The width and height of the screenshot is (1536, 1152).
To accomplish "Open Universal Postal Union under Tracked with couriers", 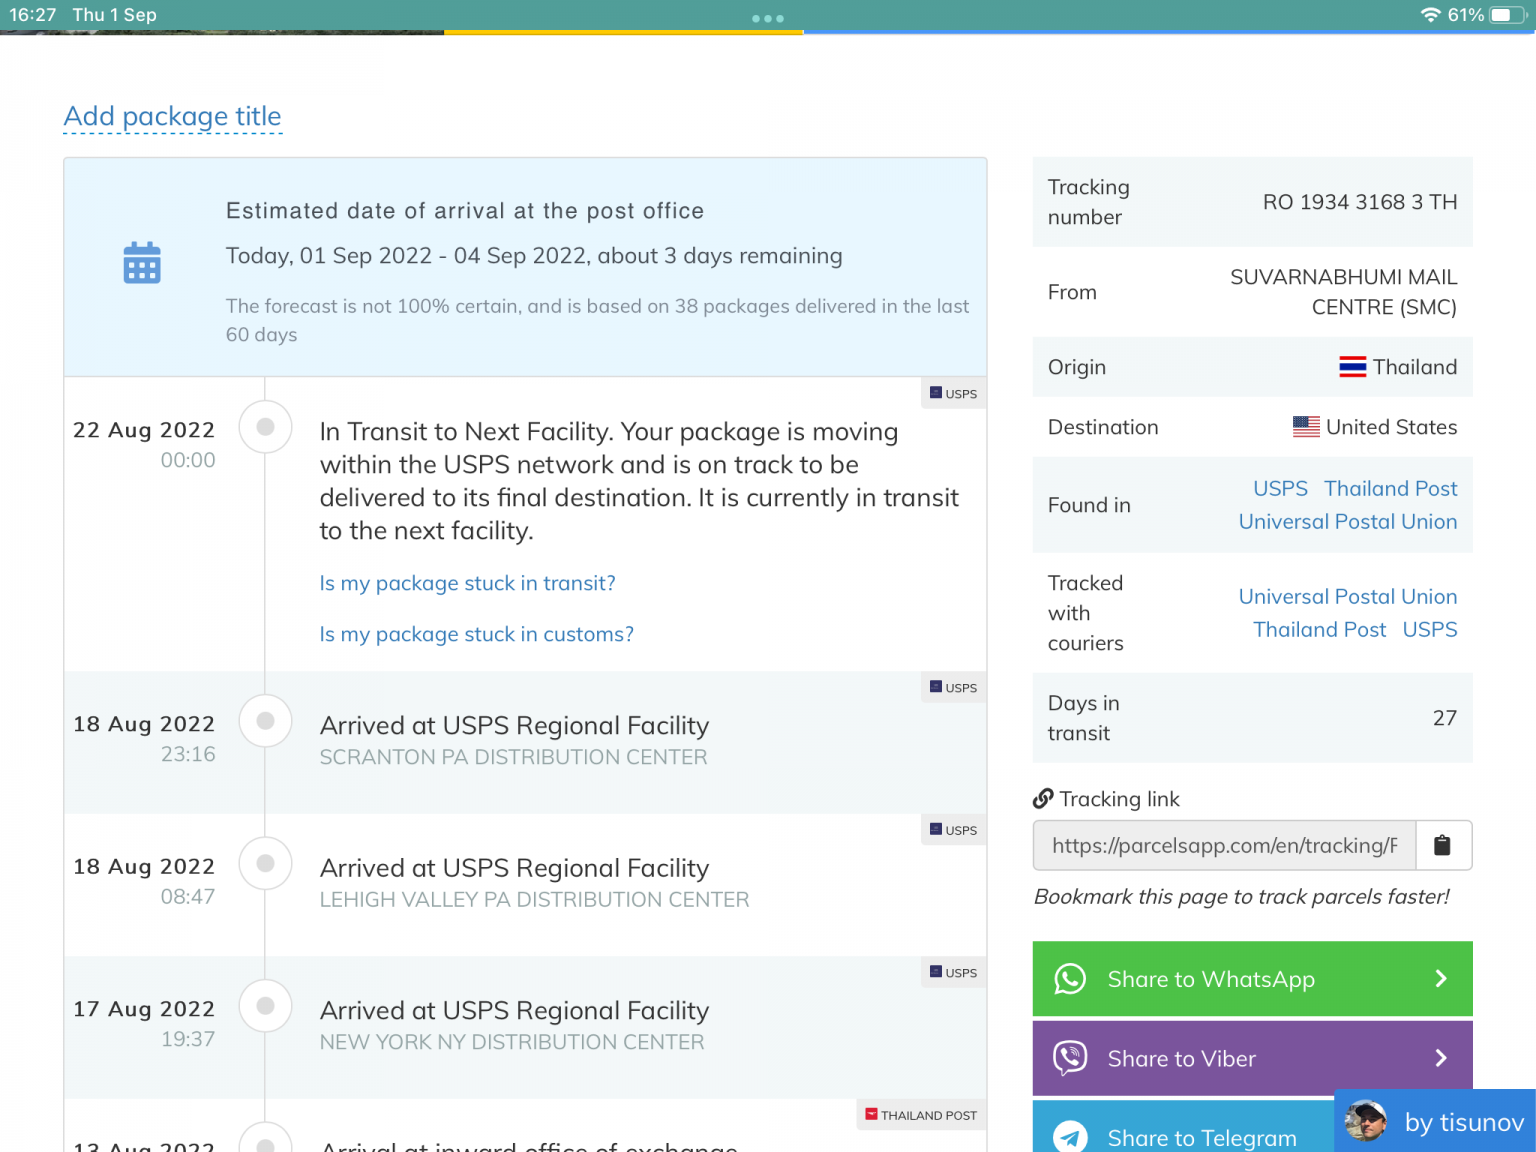I will (x=1347, y=596).
